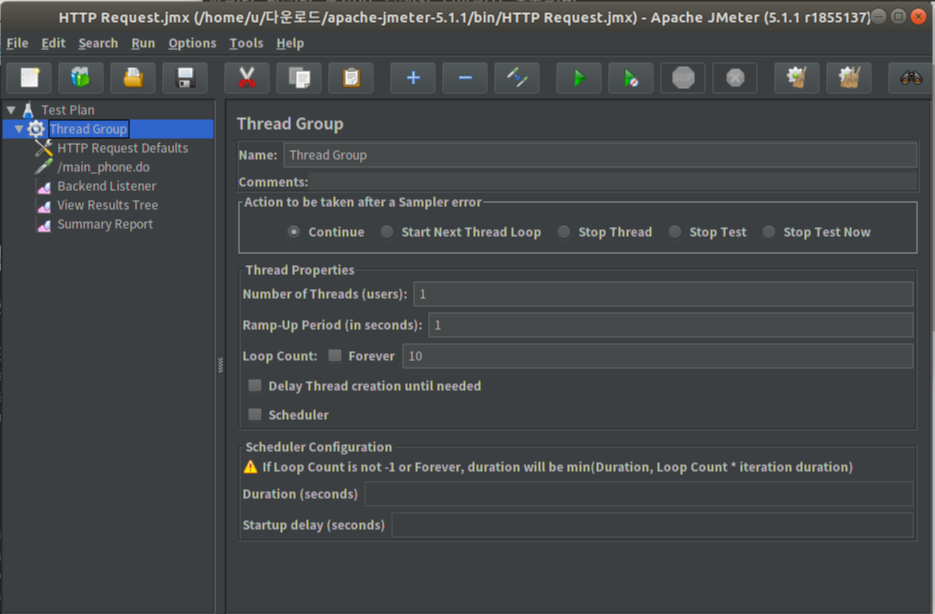Save the test plan with floppy icon
This screenshot has height=614, width=935.
[185, 78]
